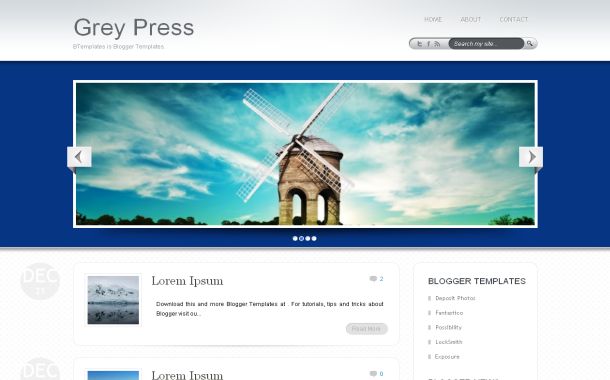Select the third slider dot
Image resolution: width=610 pixels, height=380 pixels.
[308, 238]
